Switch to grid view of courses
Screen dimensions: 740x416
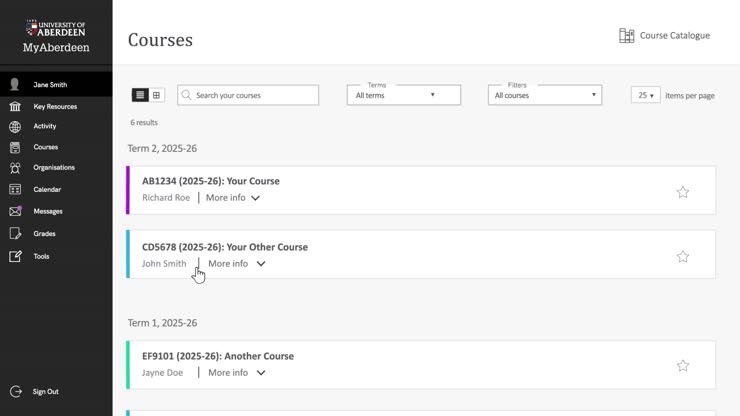(x=157, y=95)
